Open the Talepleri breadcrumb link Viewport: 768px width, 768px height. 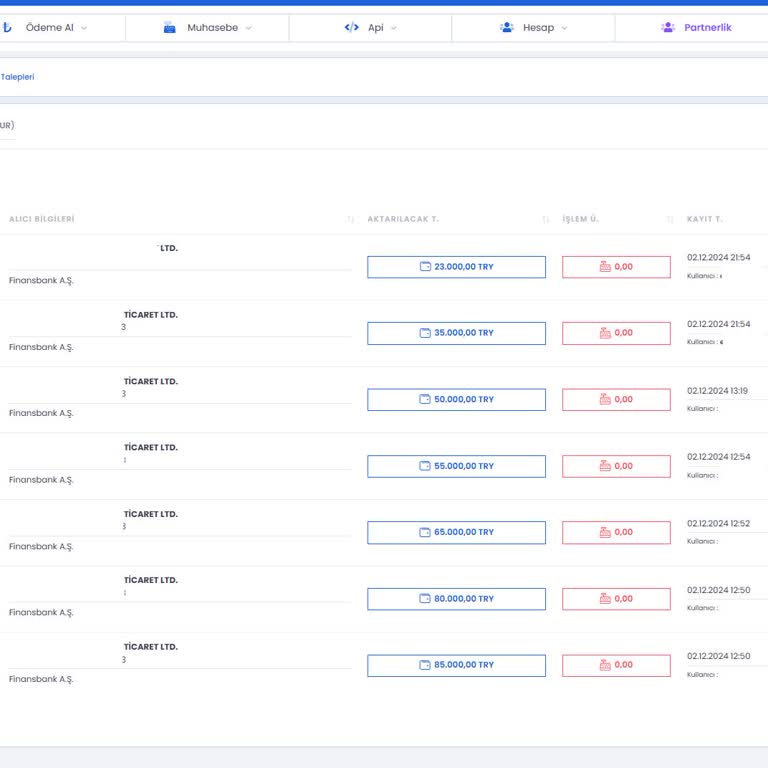pyautogui.click(x=17, y=77)
